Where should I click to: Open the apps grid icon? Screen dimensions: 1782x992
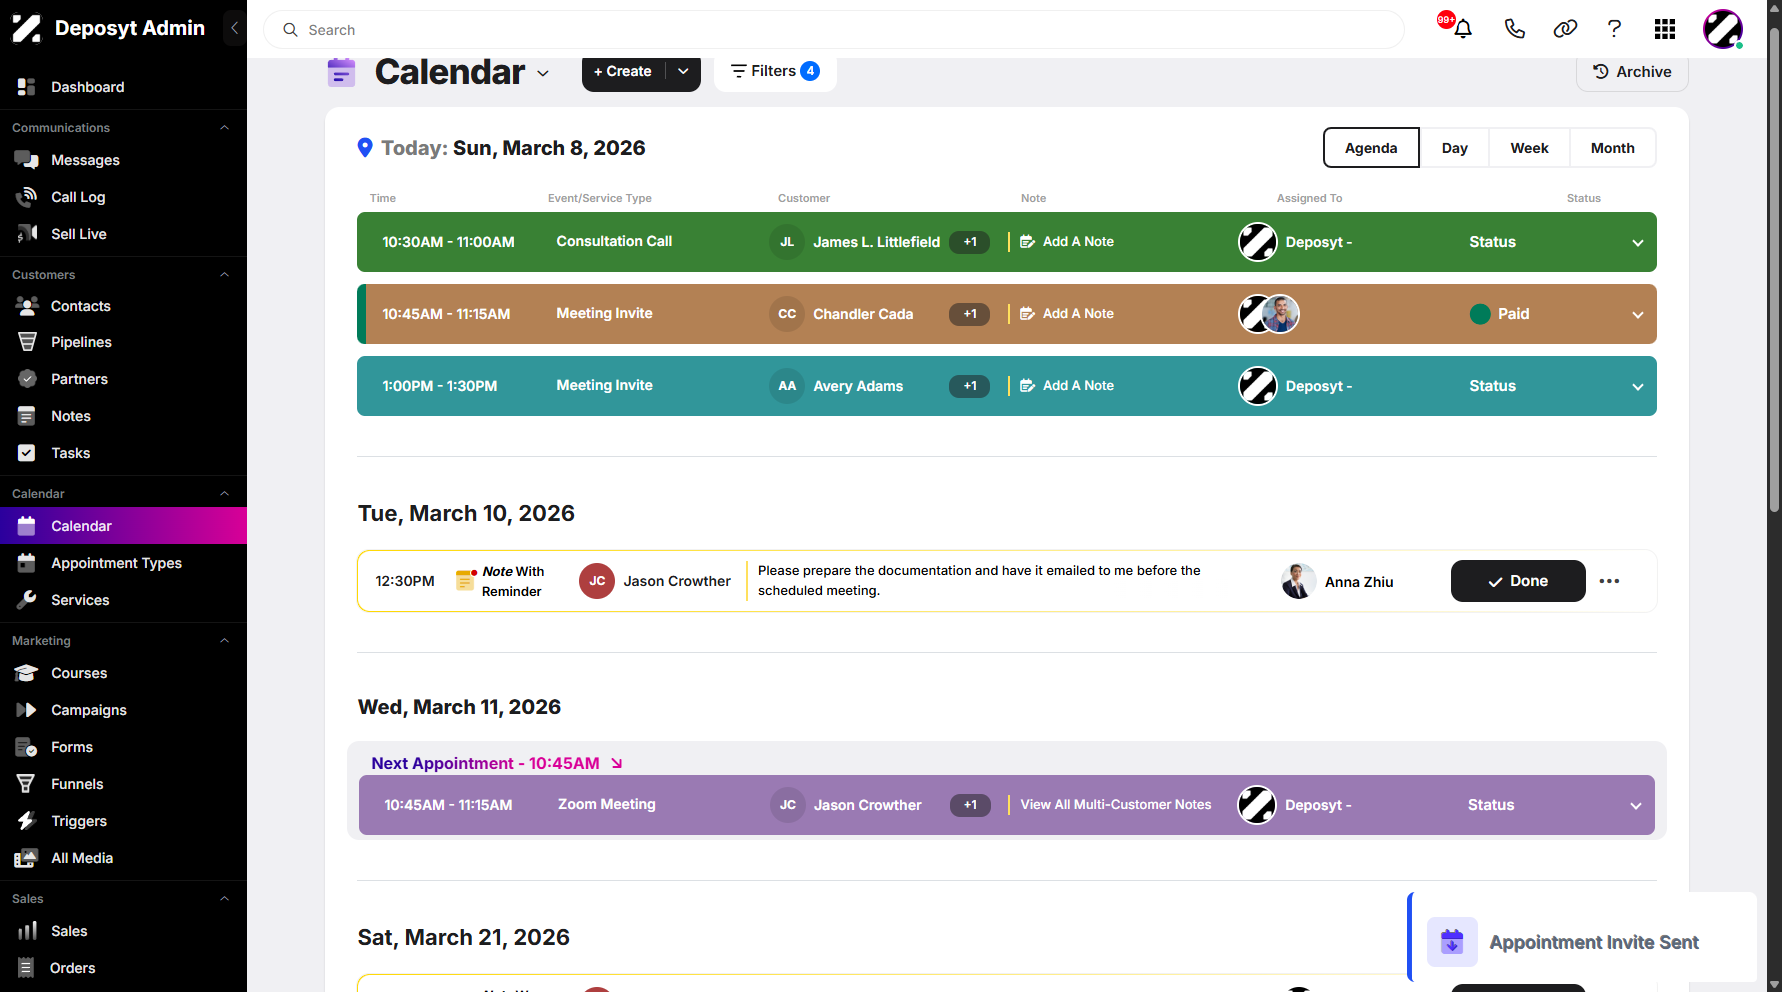[x=1665, y=29]
